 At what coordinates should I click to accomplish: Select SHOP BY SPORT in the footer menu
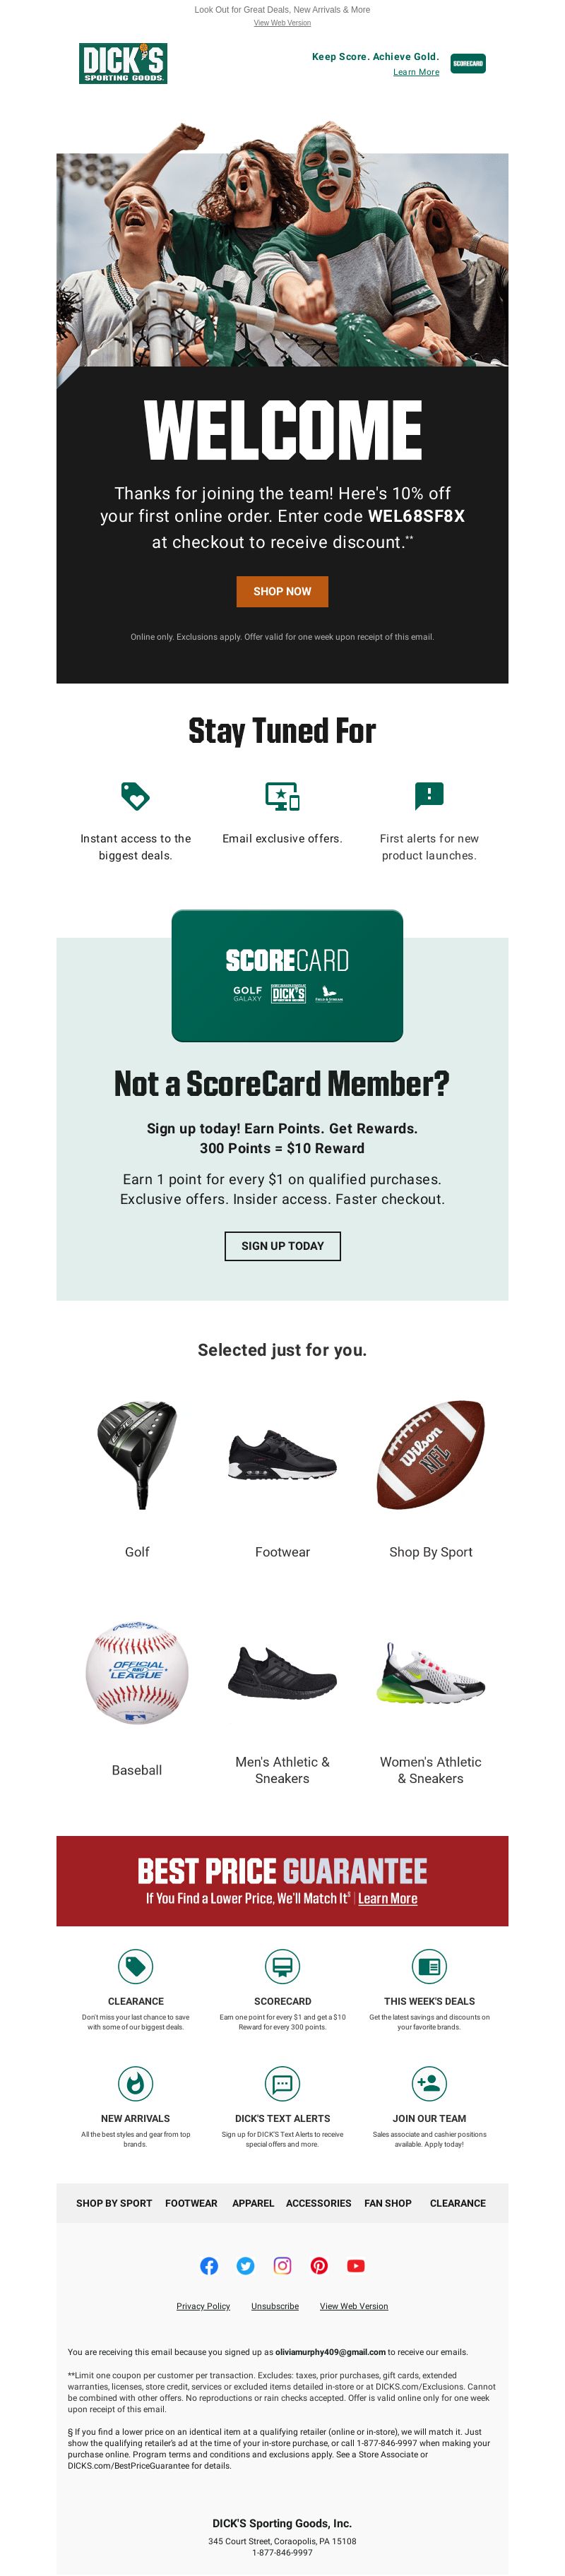pos(114,2203)
